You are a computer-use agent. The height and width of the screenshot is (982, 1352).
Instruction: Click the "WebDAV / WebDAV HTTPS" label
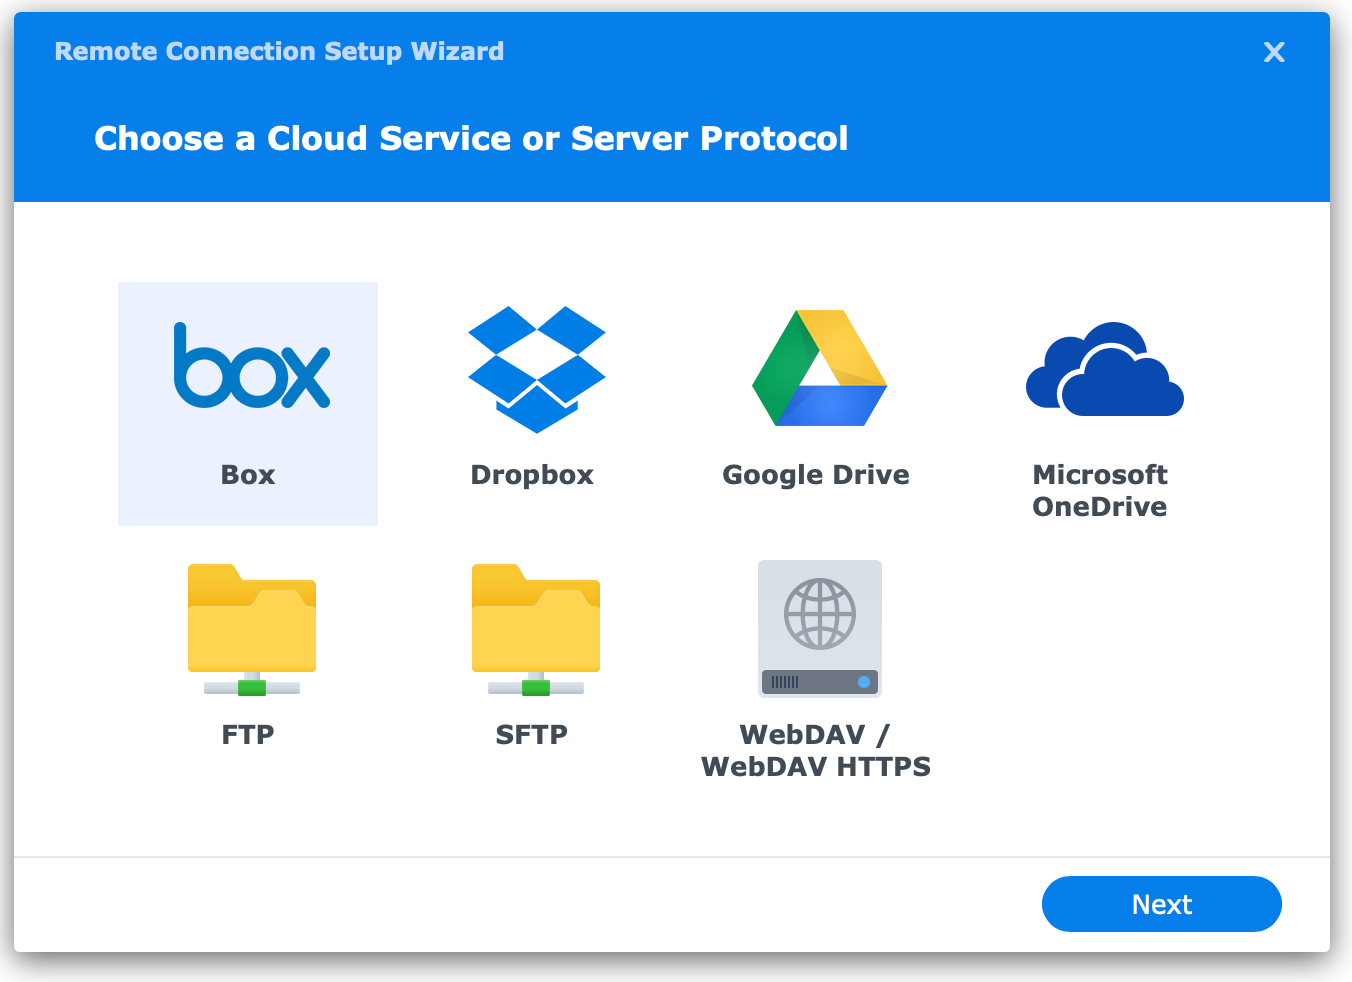816,750
